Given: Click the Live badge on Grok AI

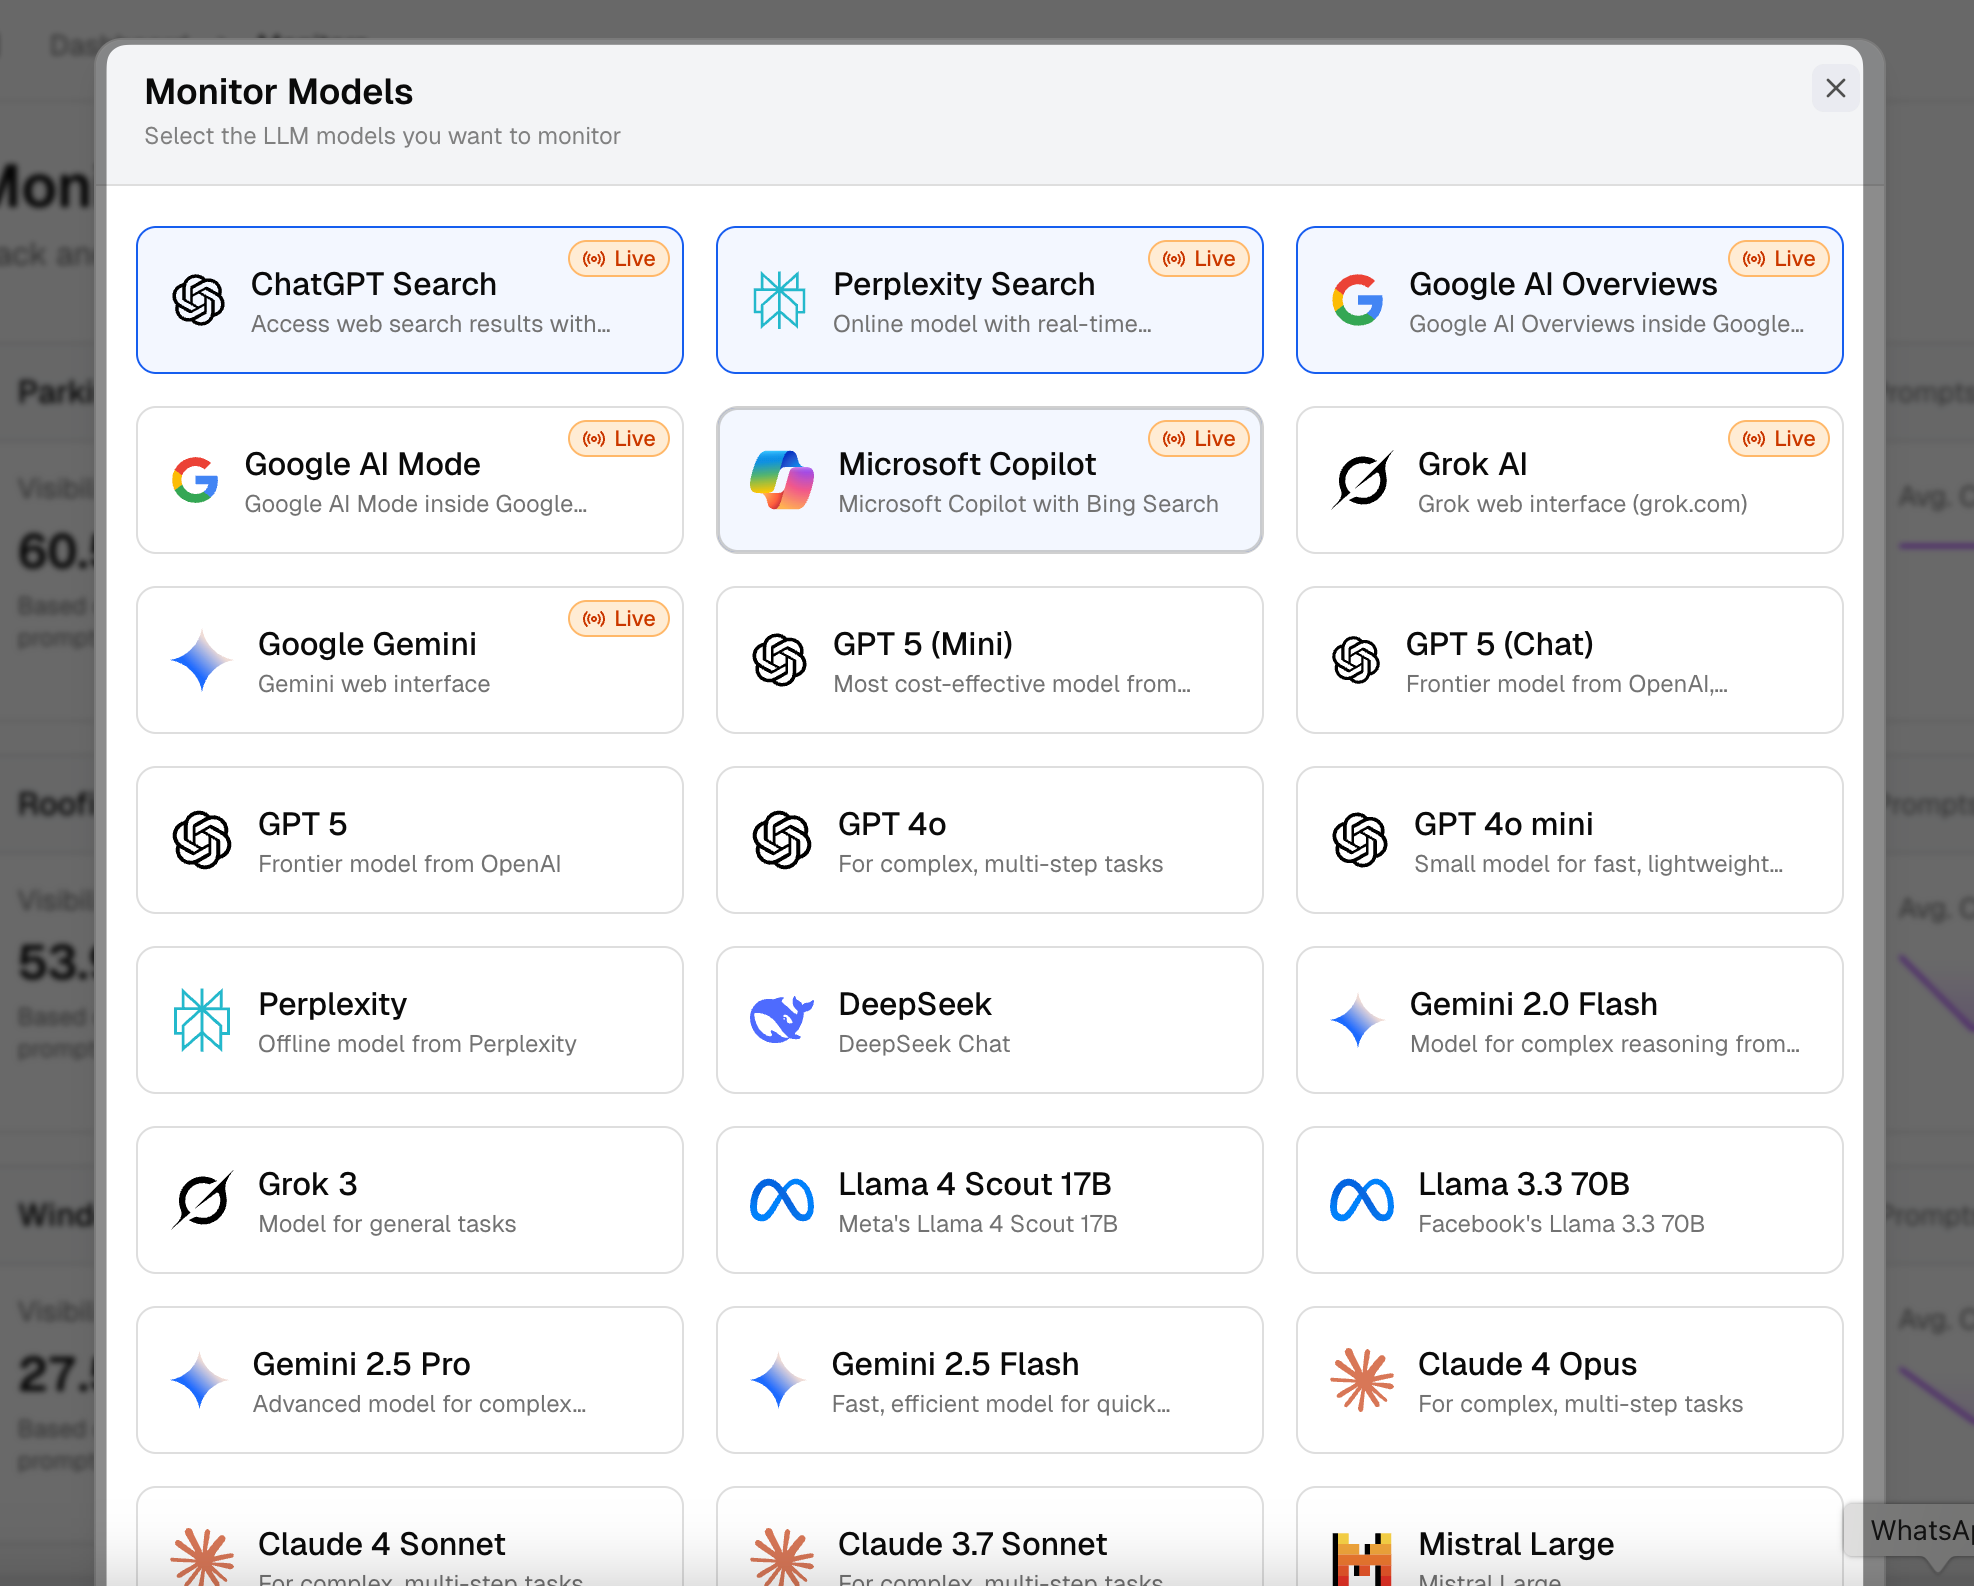Looking at the screenshot, I should point(1778,439).
